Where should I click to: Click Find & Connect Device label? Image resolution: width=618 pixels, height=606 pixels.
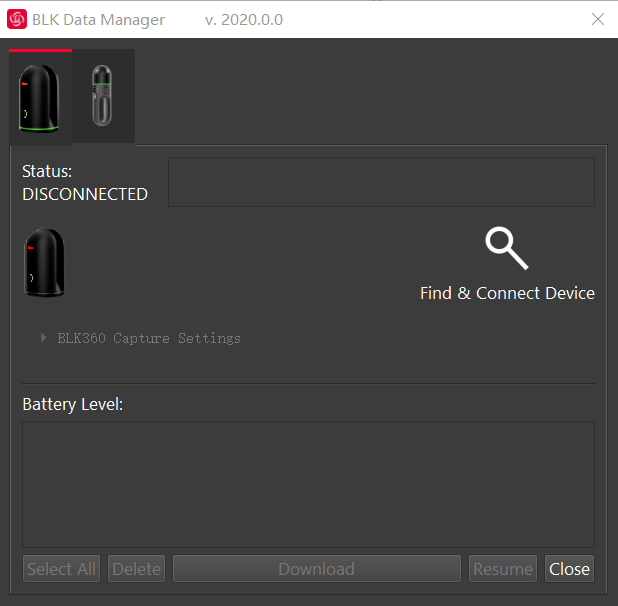[507, 293]
